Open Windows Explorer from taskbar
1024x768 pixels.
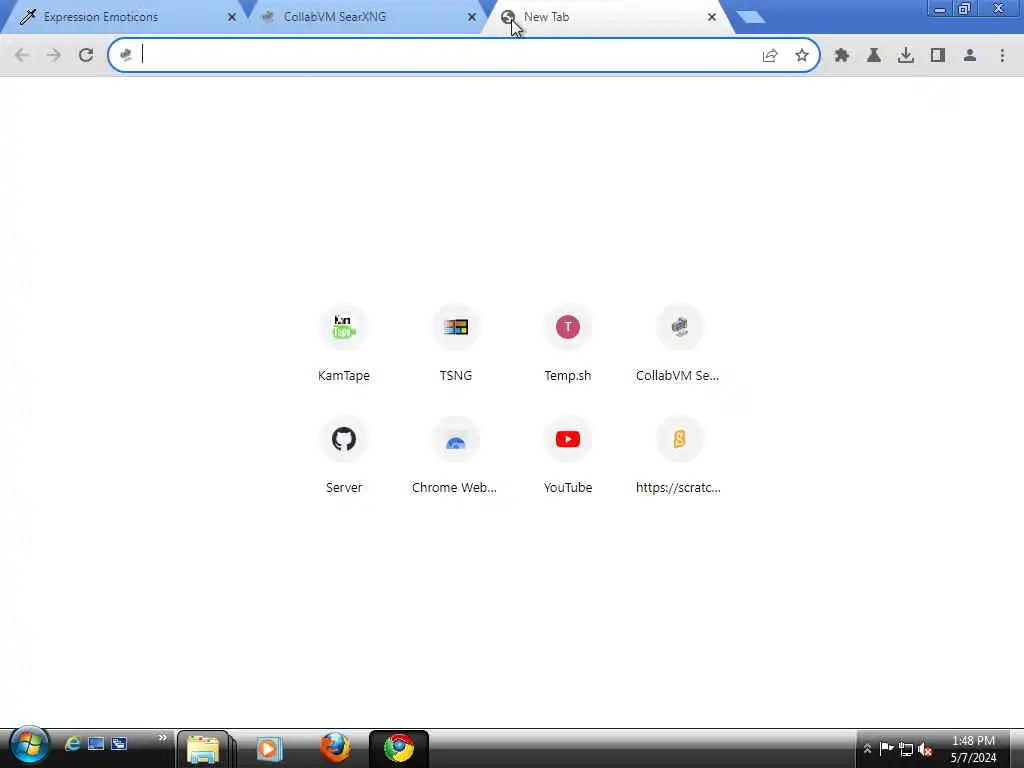tap(202, 748)
